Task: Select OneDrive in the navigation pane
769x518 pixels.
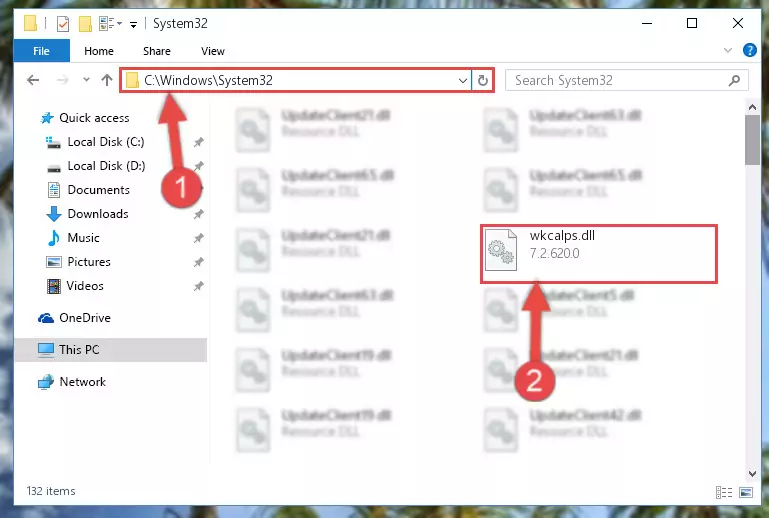Action: click(85, 318)
